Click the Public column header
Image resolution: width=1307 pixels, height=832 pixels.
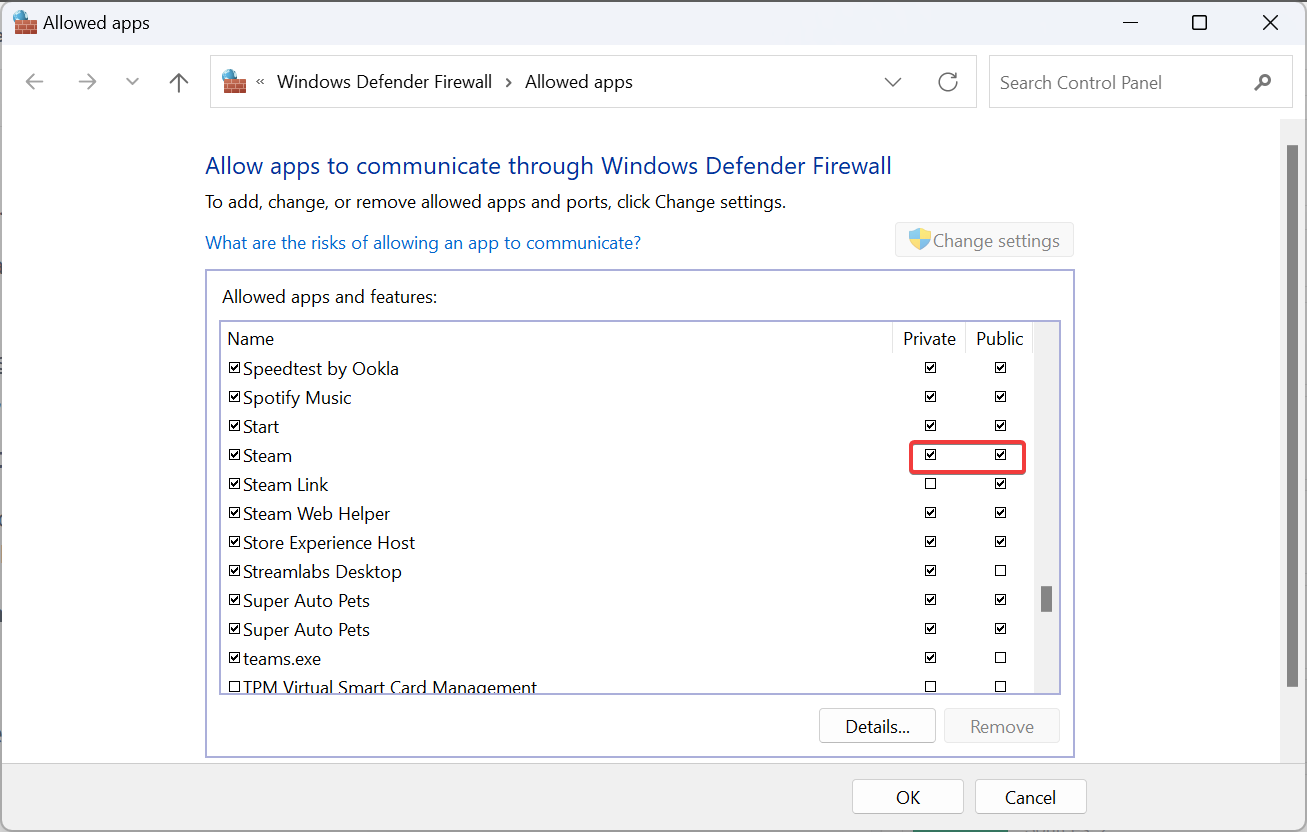coord(1000,339)
